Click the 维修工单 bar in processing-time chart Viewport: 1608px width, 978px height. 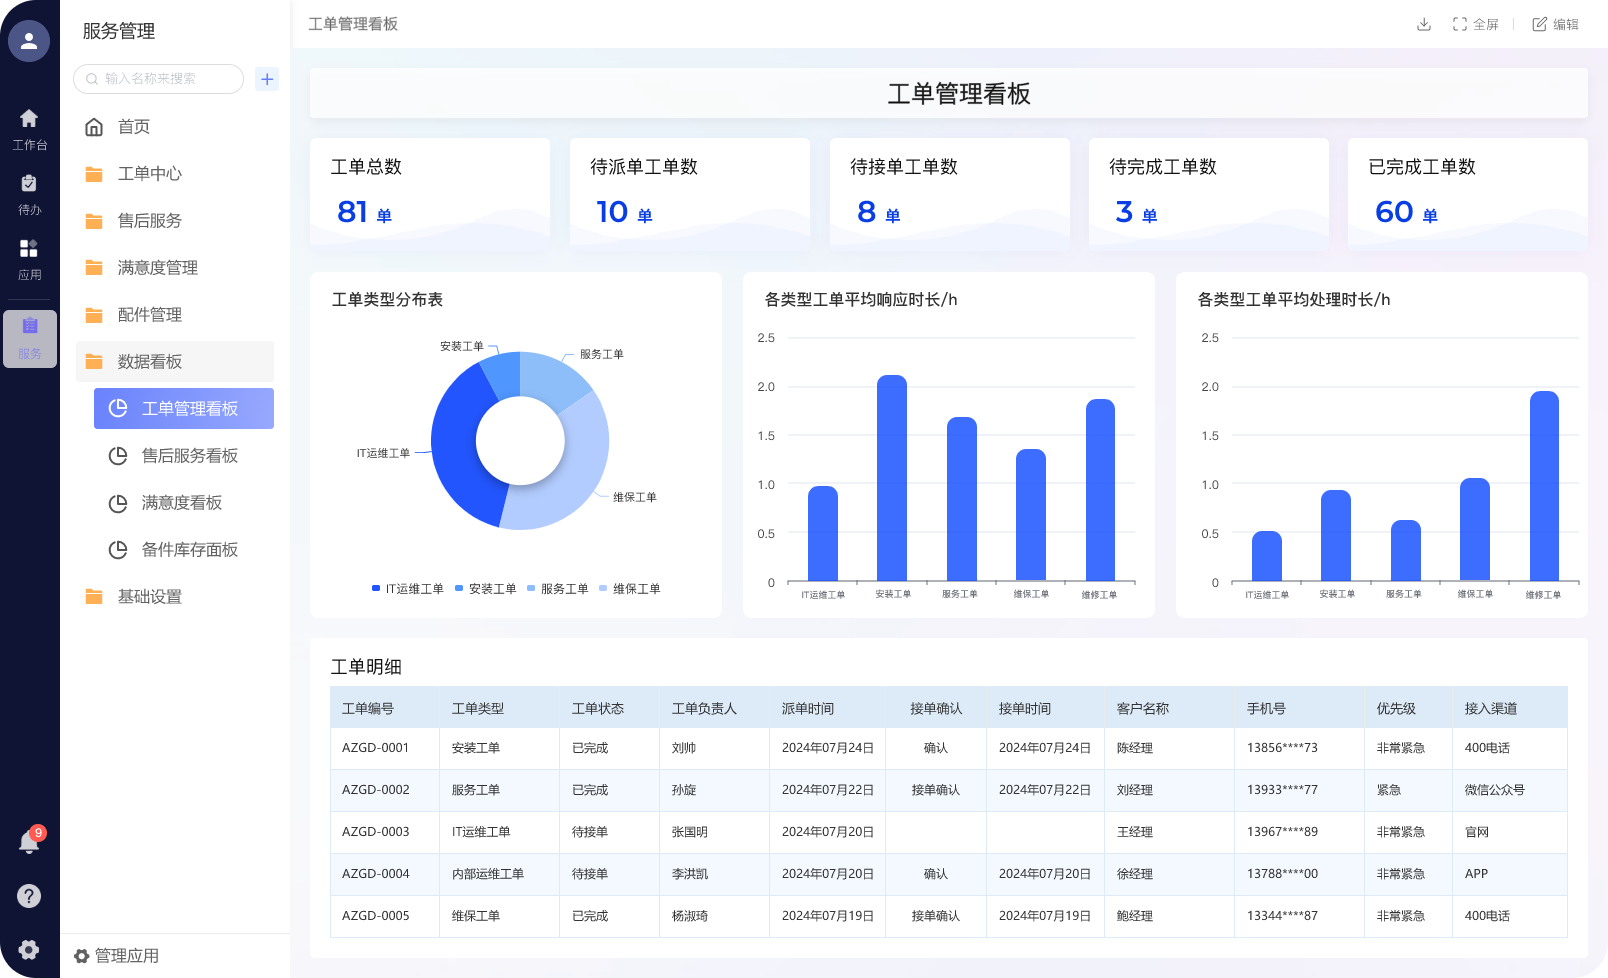click(x=1544, y=486)
